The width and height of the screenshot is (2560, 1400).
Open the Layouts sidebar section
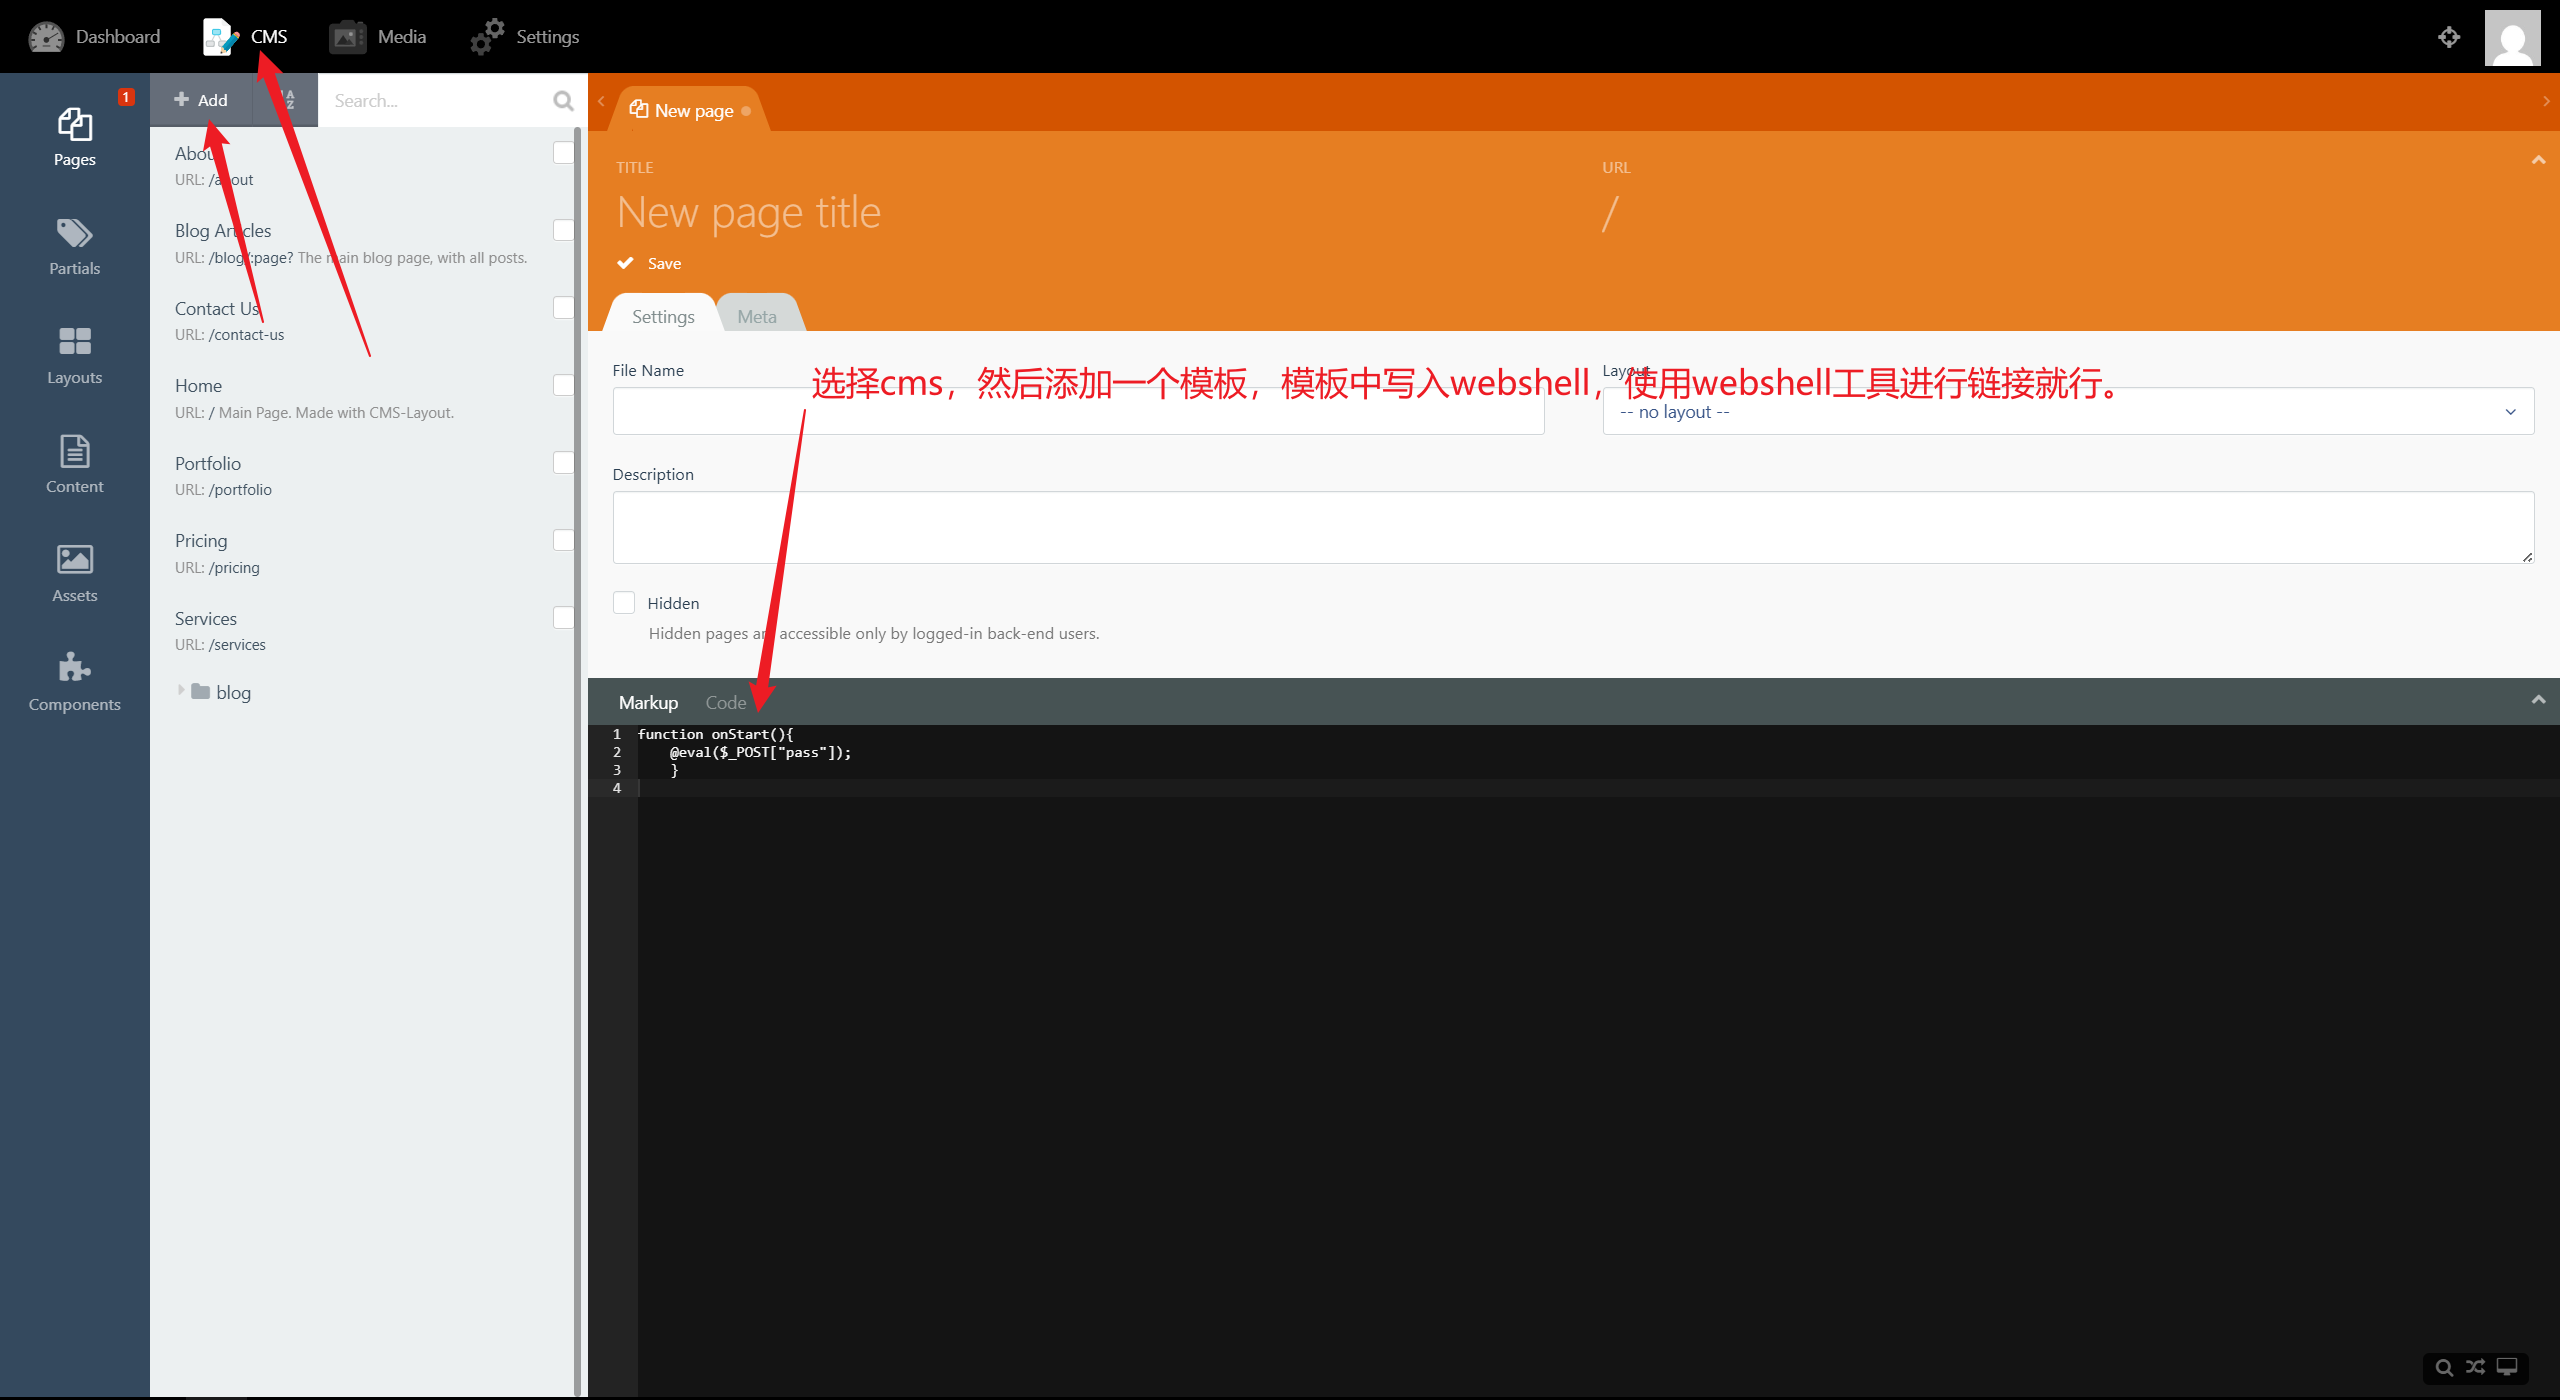click(74, 355)
